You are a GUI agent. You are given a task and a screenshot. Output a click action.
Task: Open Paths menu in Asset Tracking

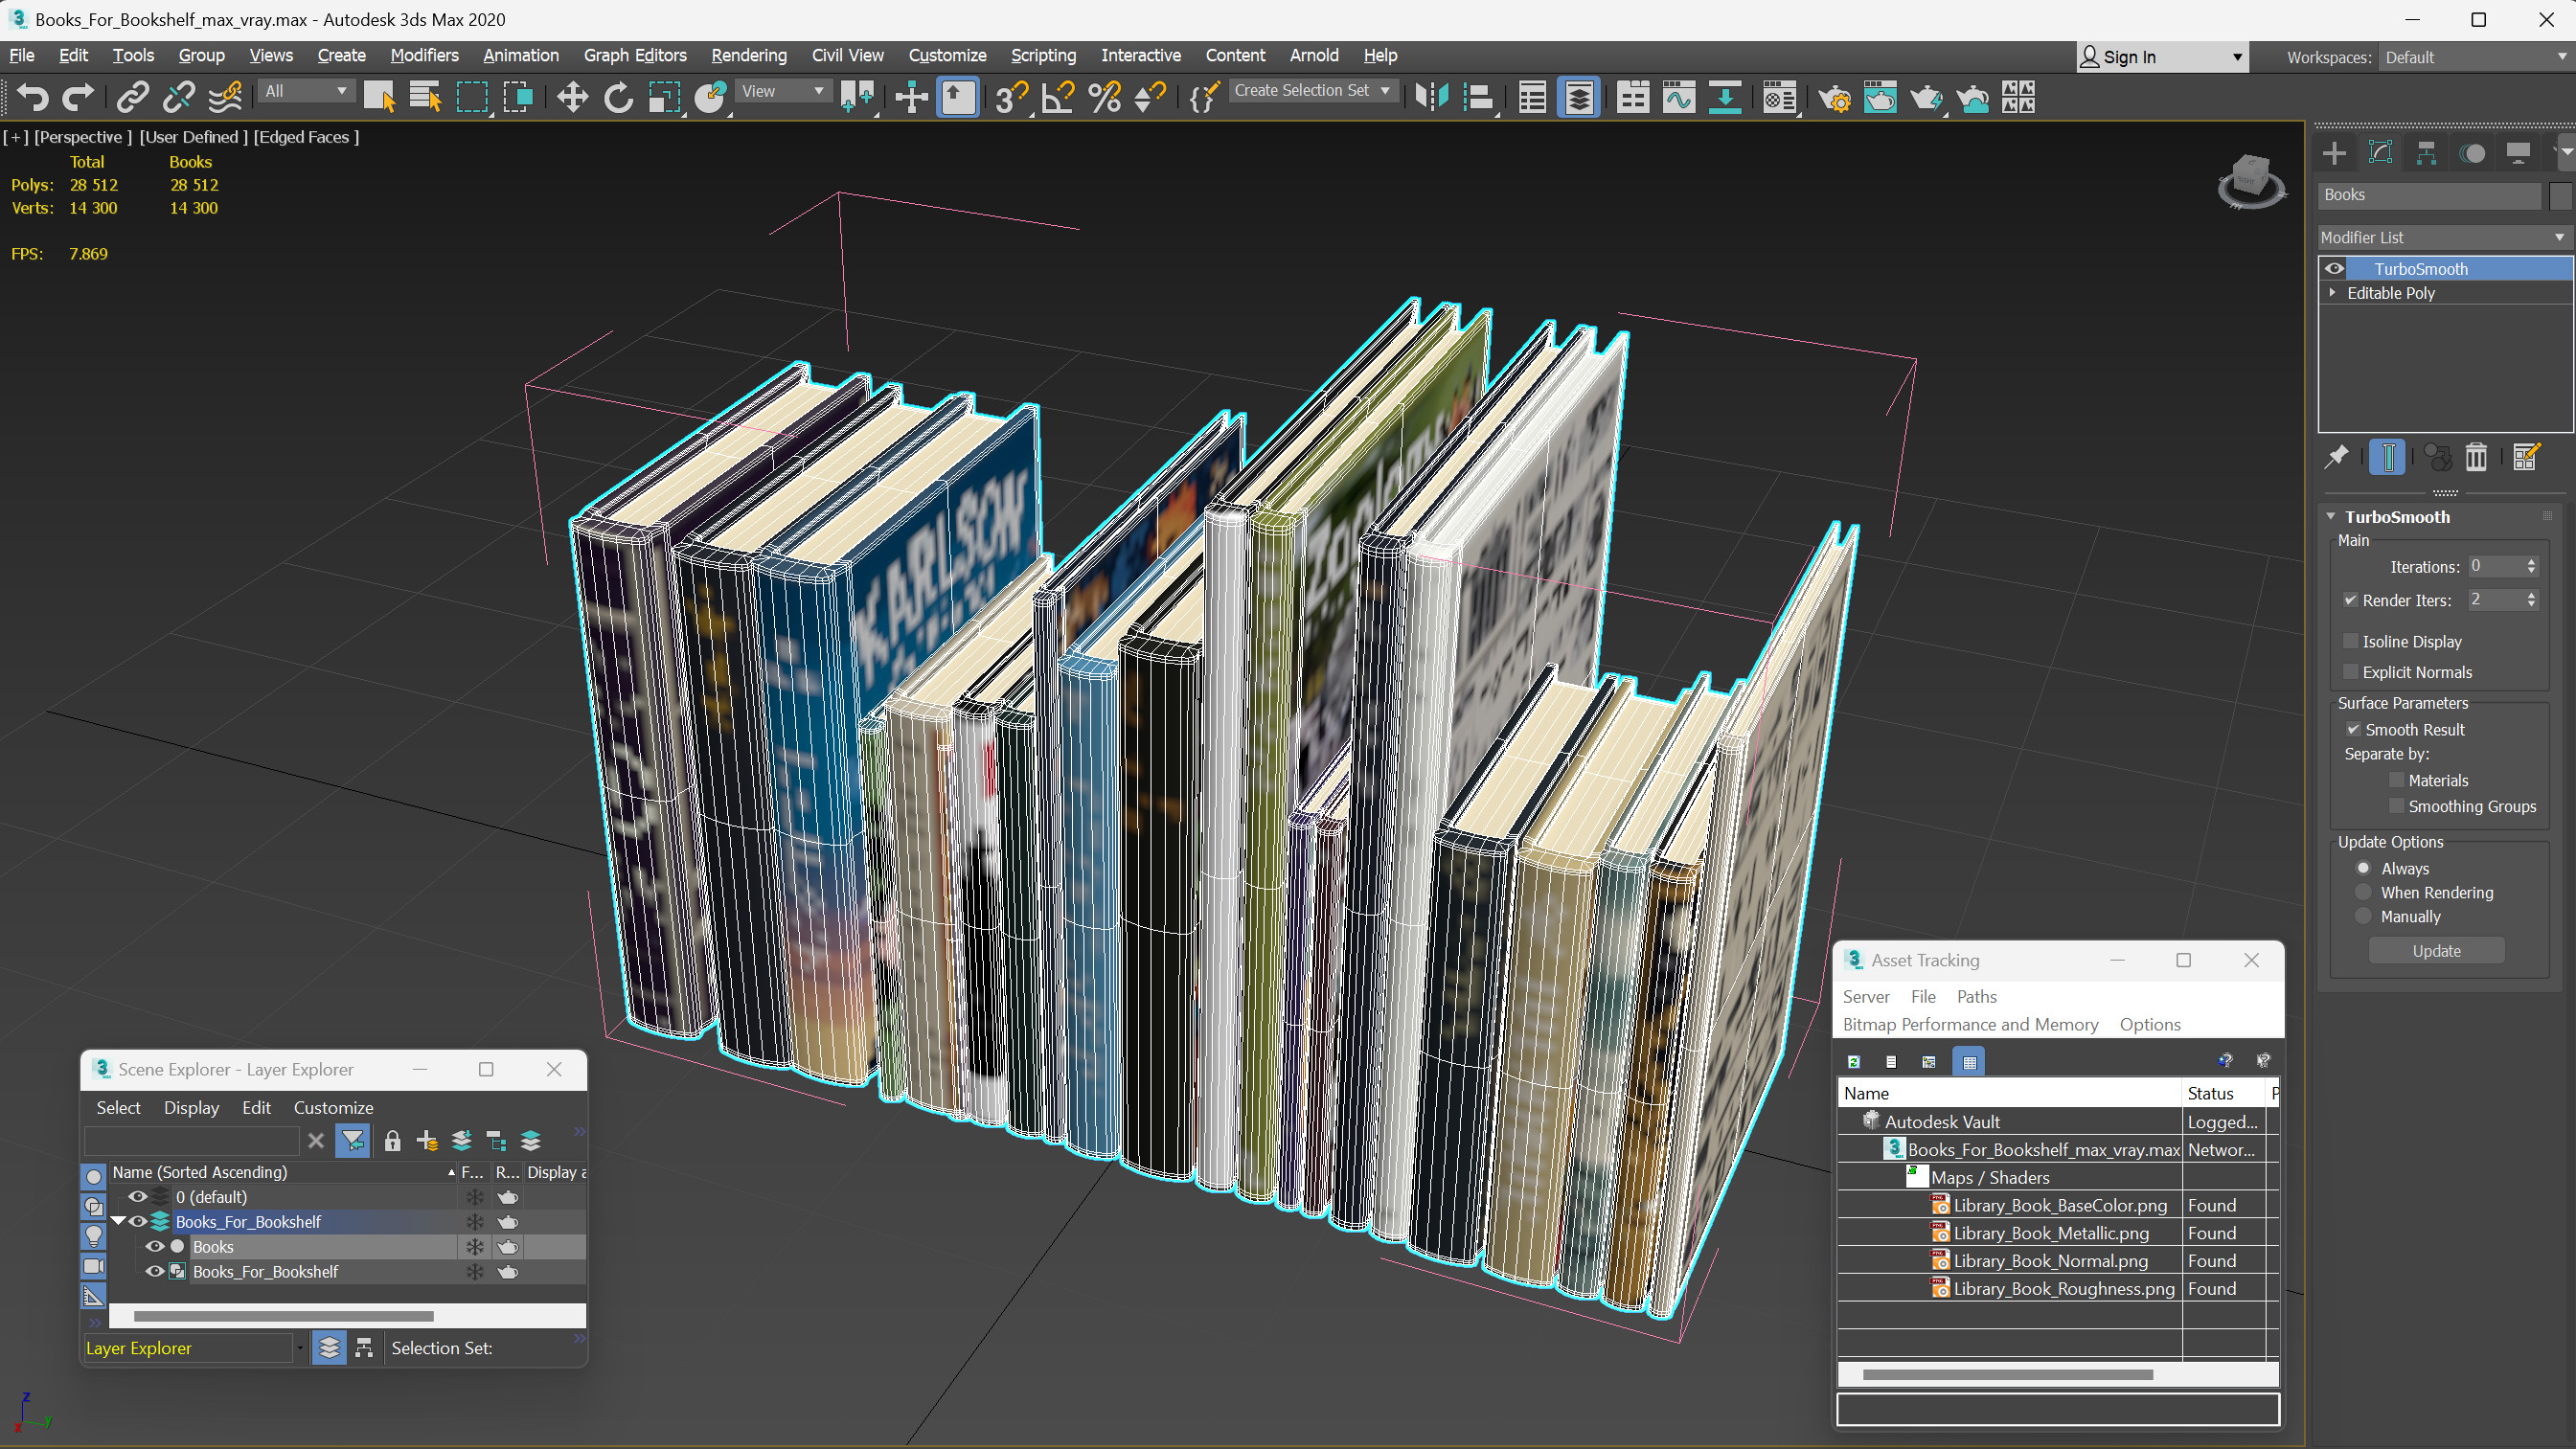1976,996
